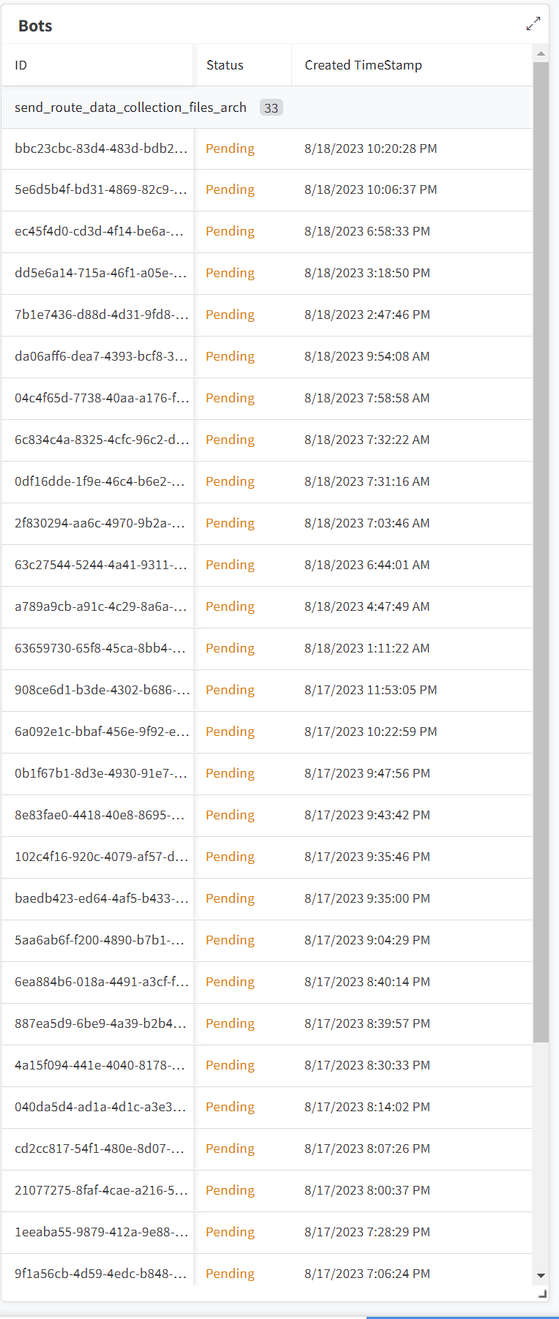Image resolution: width=559 pixels, height=1319 pixels.
Task: Select bot ID baedb423-ed64-4af5
Action: (100, 899)
